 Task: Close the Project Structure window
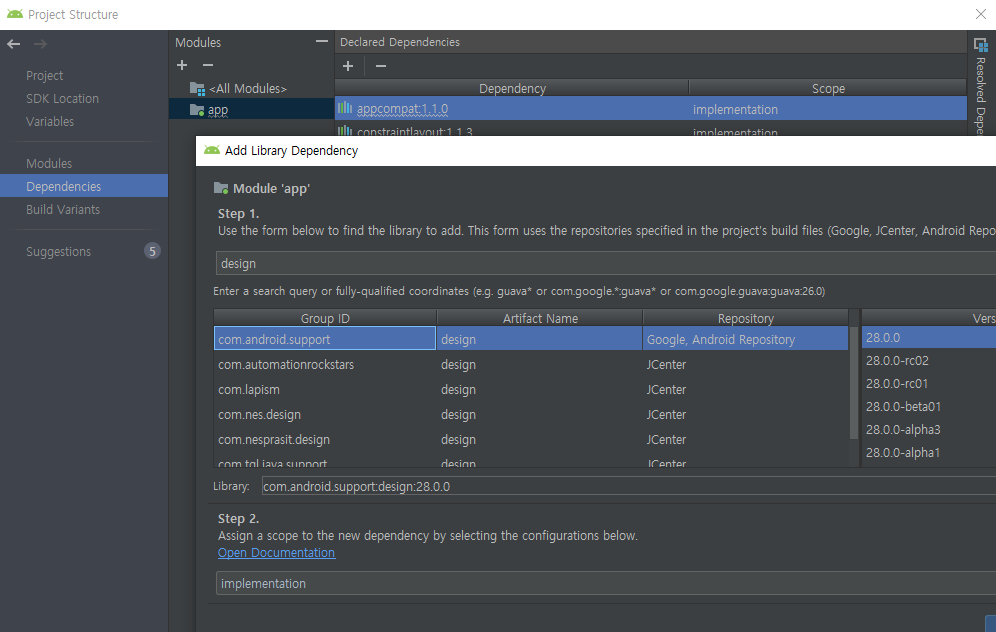point(981,14)
